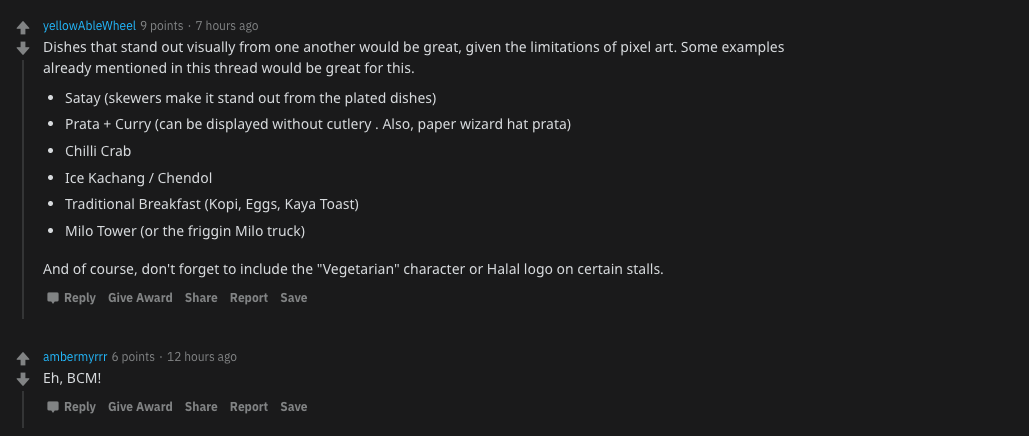Click reply speech bubble icon under yellowAbleWheel's comment
The width and height of the screenshot is (1029, 436).
(52, 298)
